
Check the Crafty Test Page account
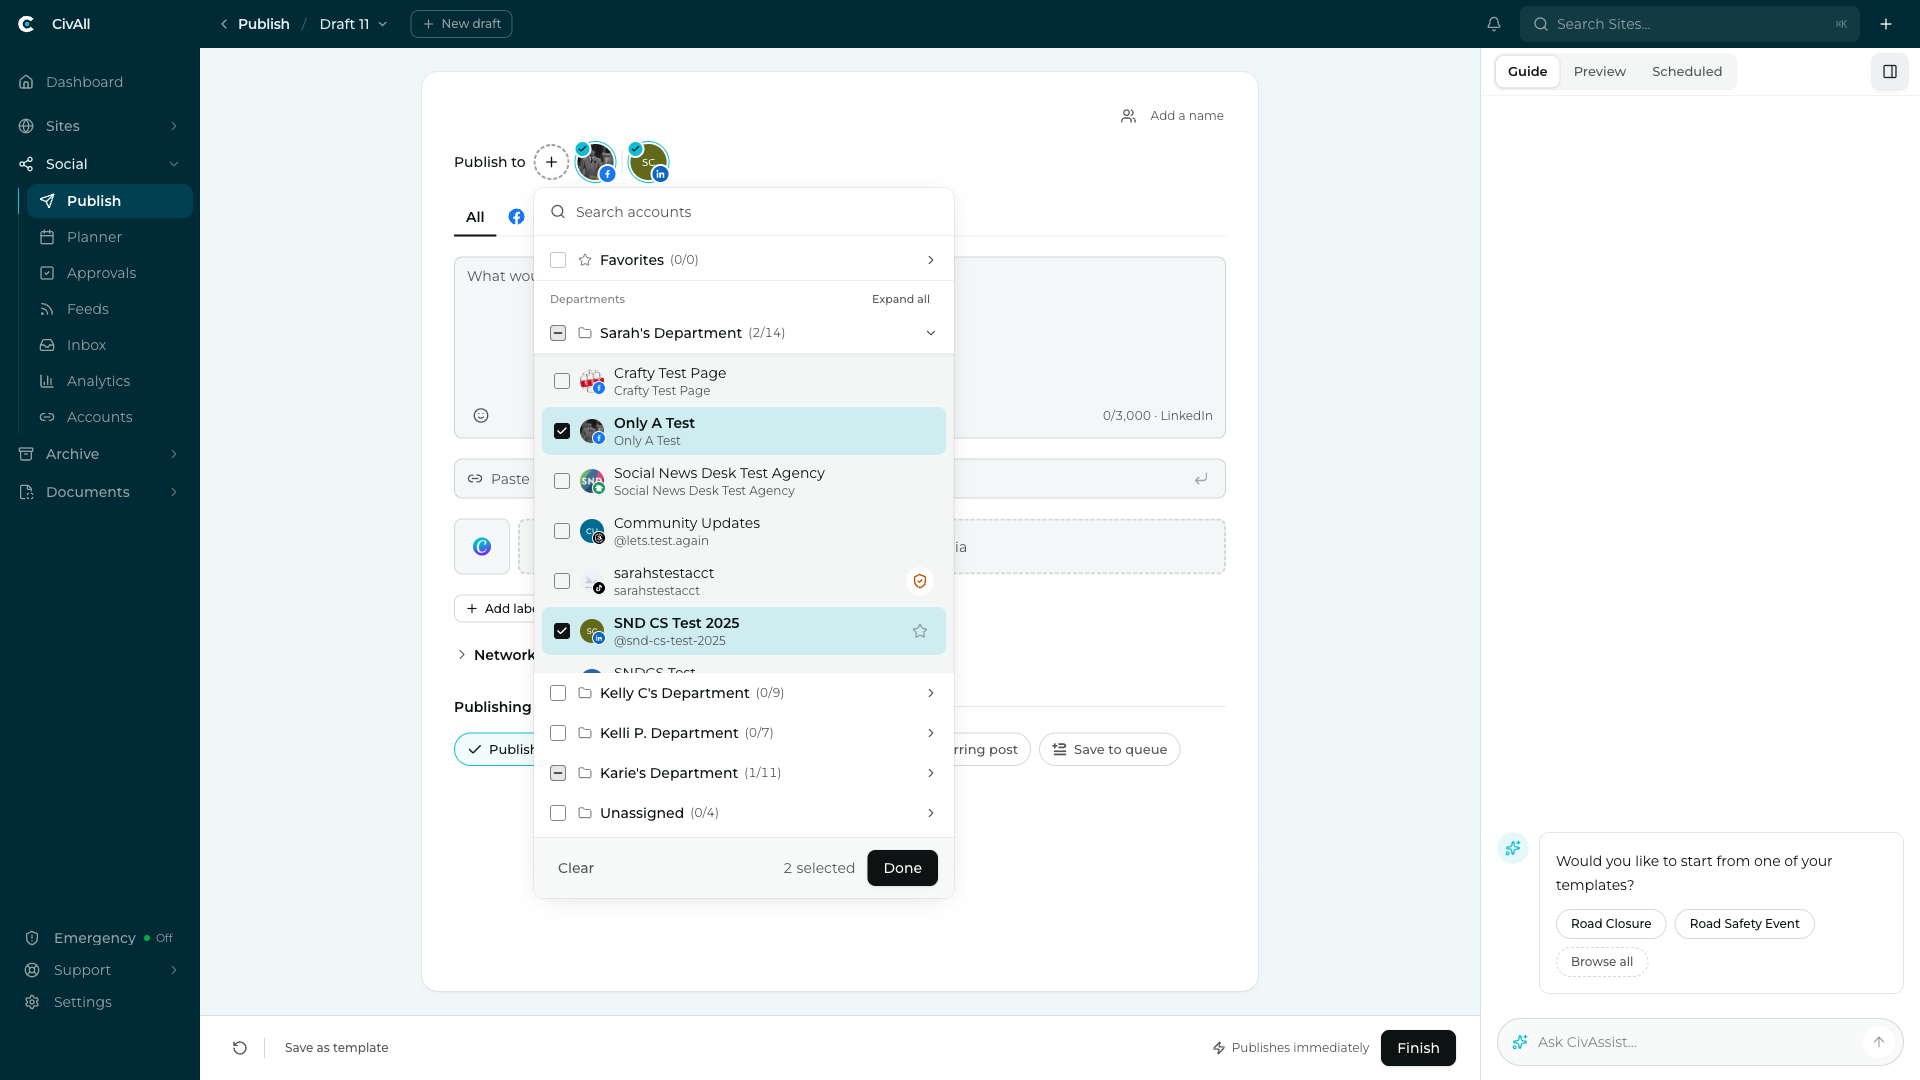tap(562, 381)
